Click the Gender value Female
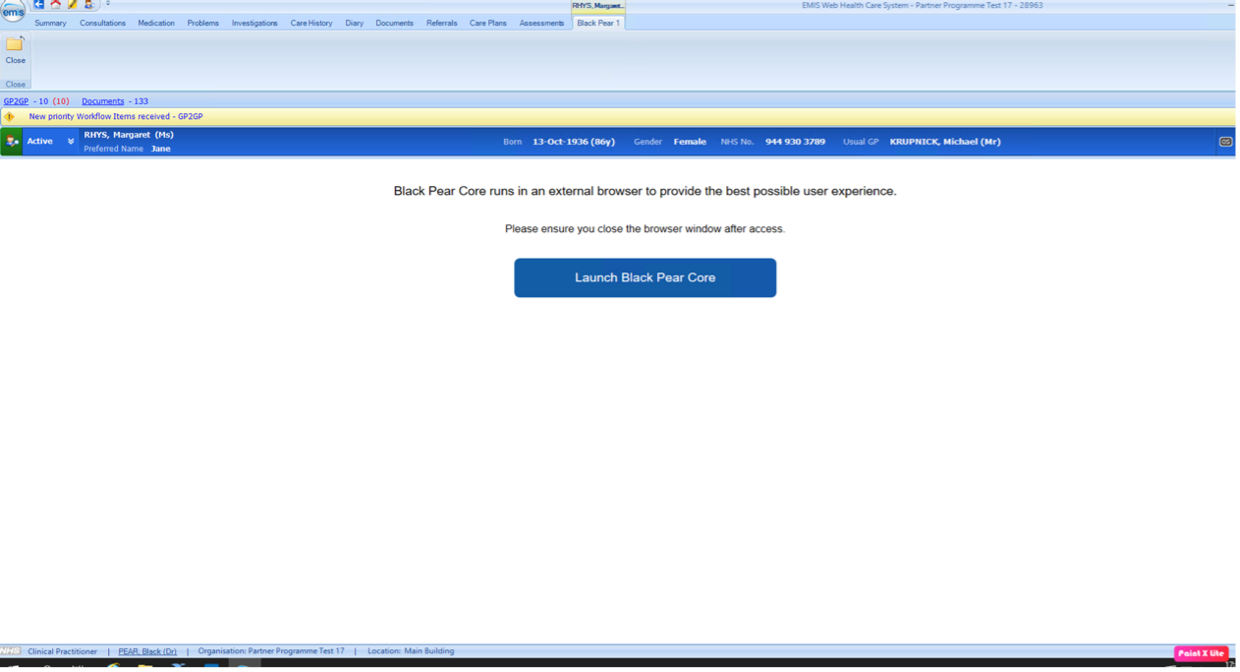 click(x=690, y=142)
